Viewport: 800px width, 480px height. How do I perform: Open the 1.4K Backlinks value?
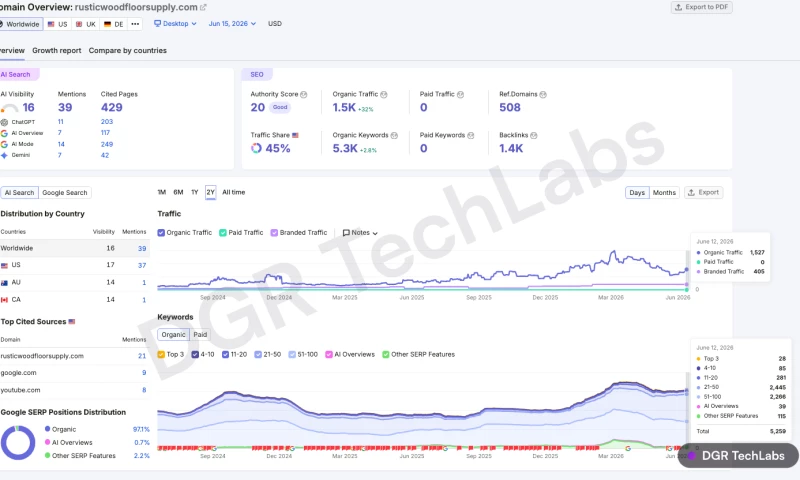click(x=511, y=148)
